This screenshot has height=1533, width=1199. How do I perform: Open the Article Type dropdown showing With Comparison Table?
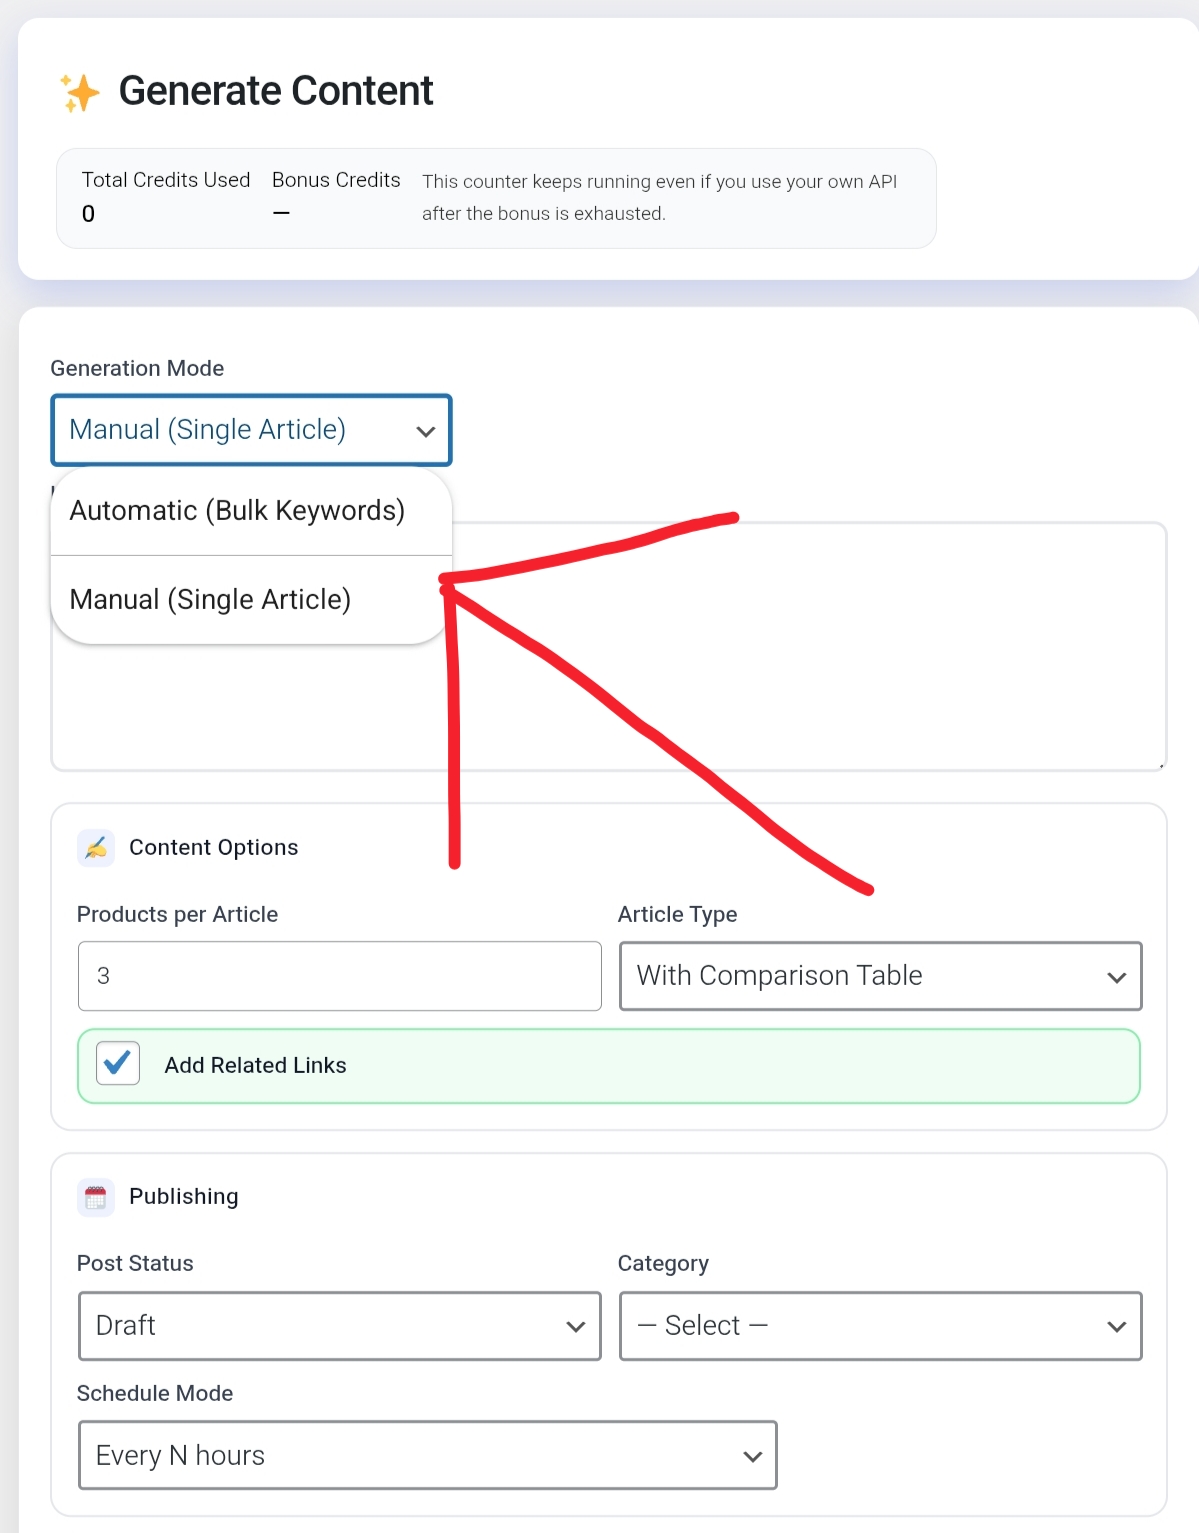click(880, 977)
